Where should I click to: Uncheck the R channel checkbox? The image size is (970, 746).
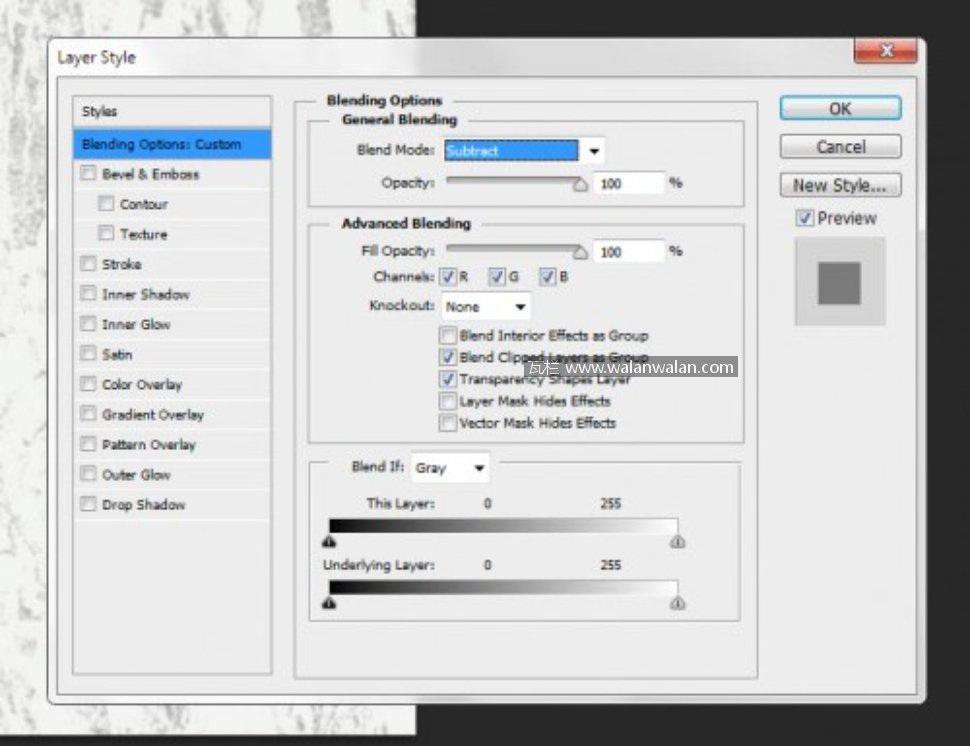(x=448, y=277)
